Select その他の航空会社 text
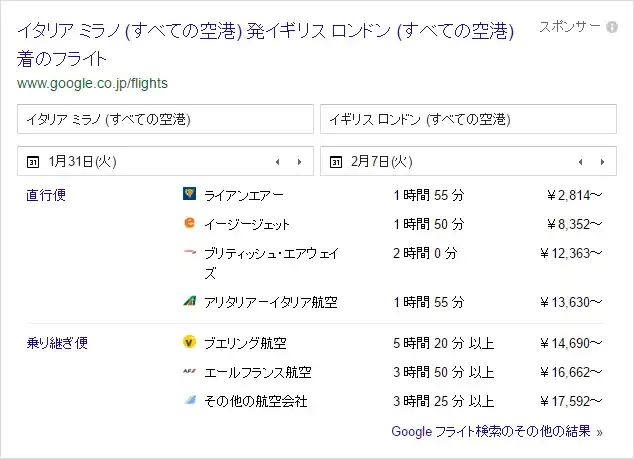Image resolution: width=634 pixels, height=459 pixels. pos(256,402)
